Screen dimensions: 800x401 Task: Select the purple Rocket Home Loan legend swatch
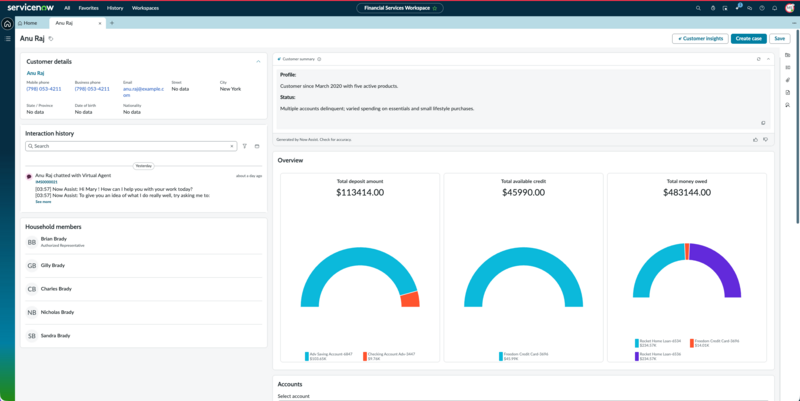click(637, 357)
